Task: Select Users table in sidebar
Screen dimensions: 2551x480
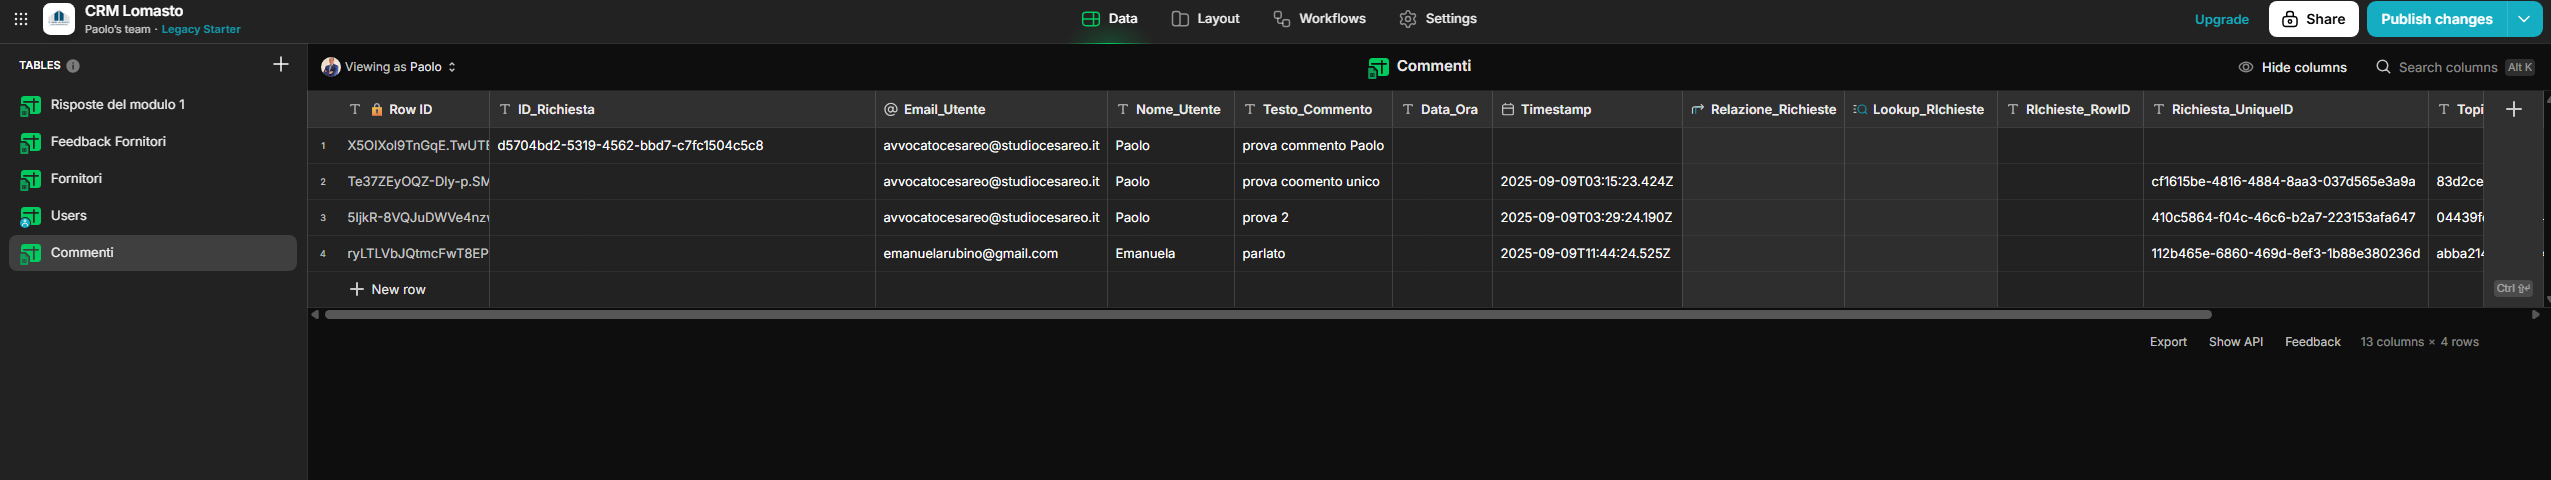Action: pyautogui.click(x=153, y=216)
